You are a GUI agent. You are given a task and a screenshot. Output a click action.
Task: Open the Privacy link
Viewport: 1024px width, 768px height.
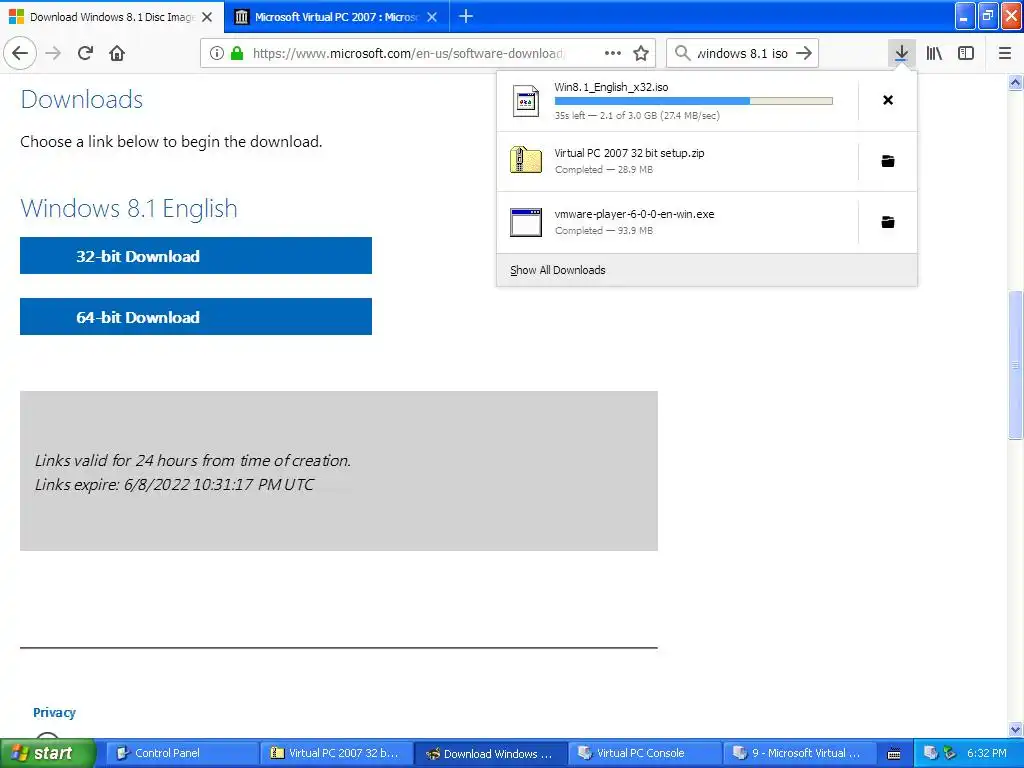coord(54,712)
